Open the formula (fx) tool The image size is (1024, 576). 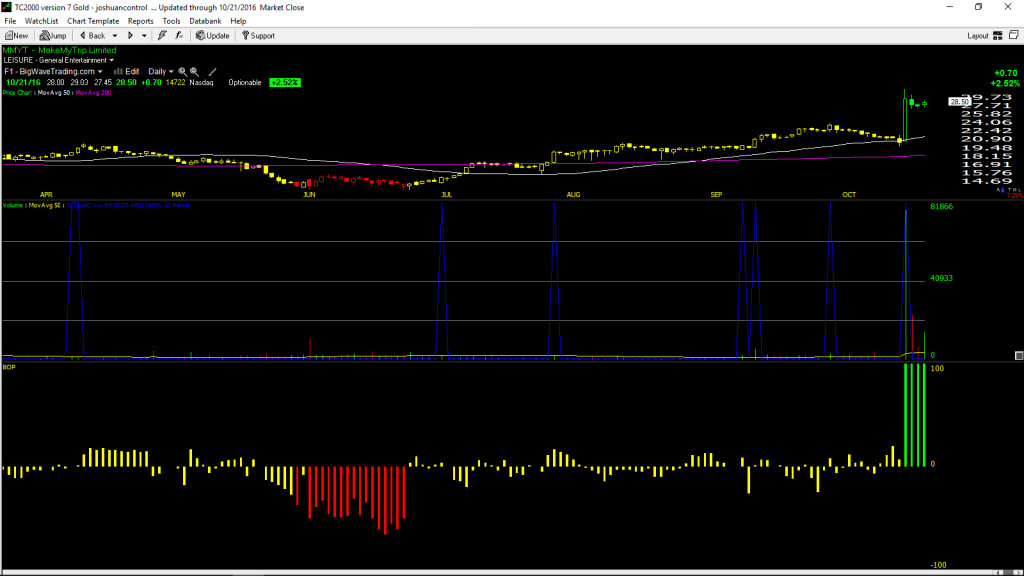[x=179, y=36]
